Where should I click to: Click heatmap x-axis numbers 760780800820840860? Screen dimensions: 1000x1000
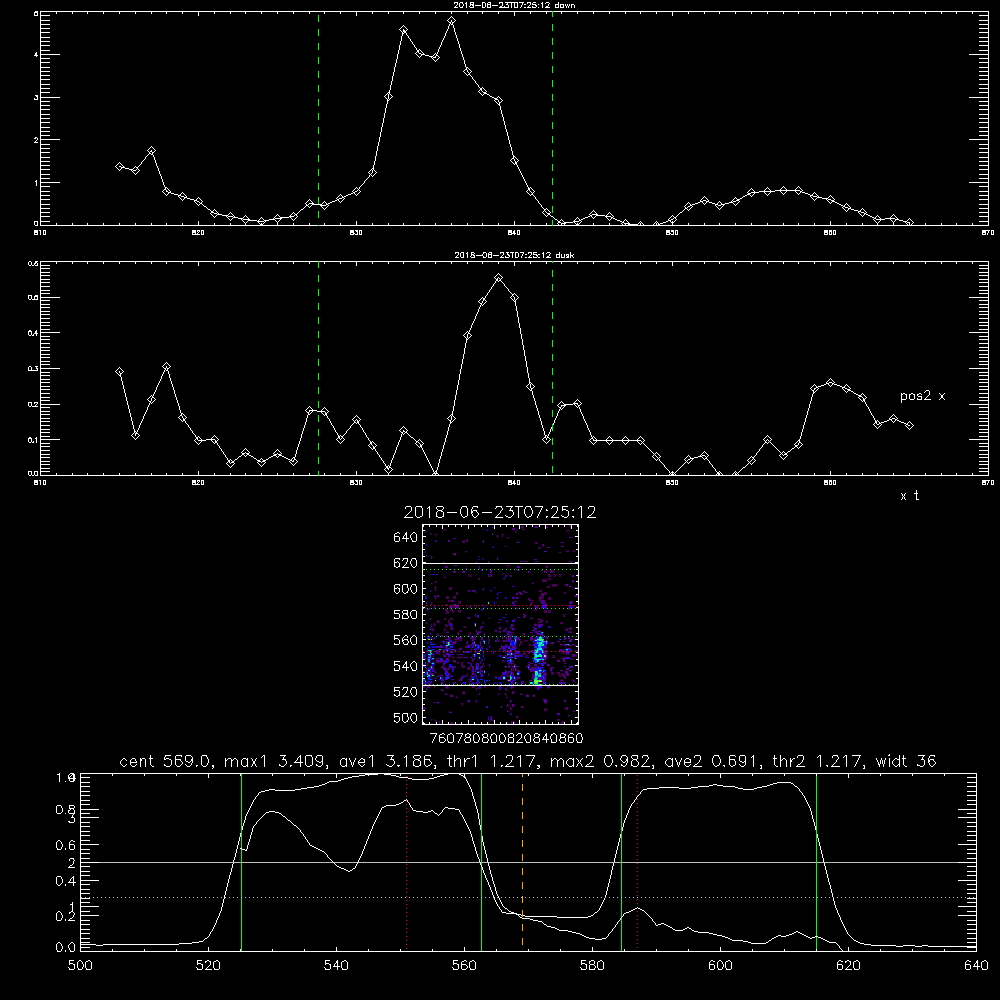pyautogui.click(x=506, y=739)
